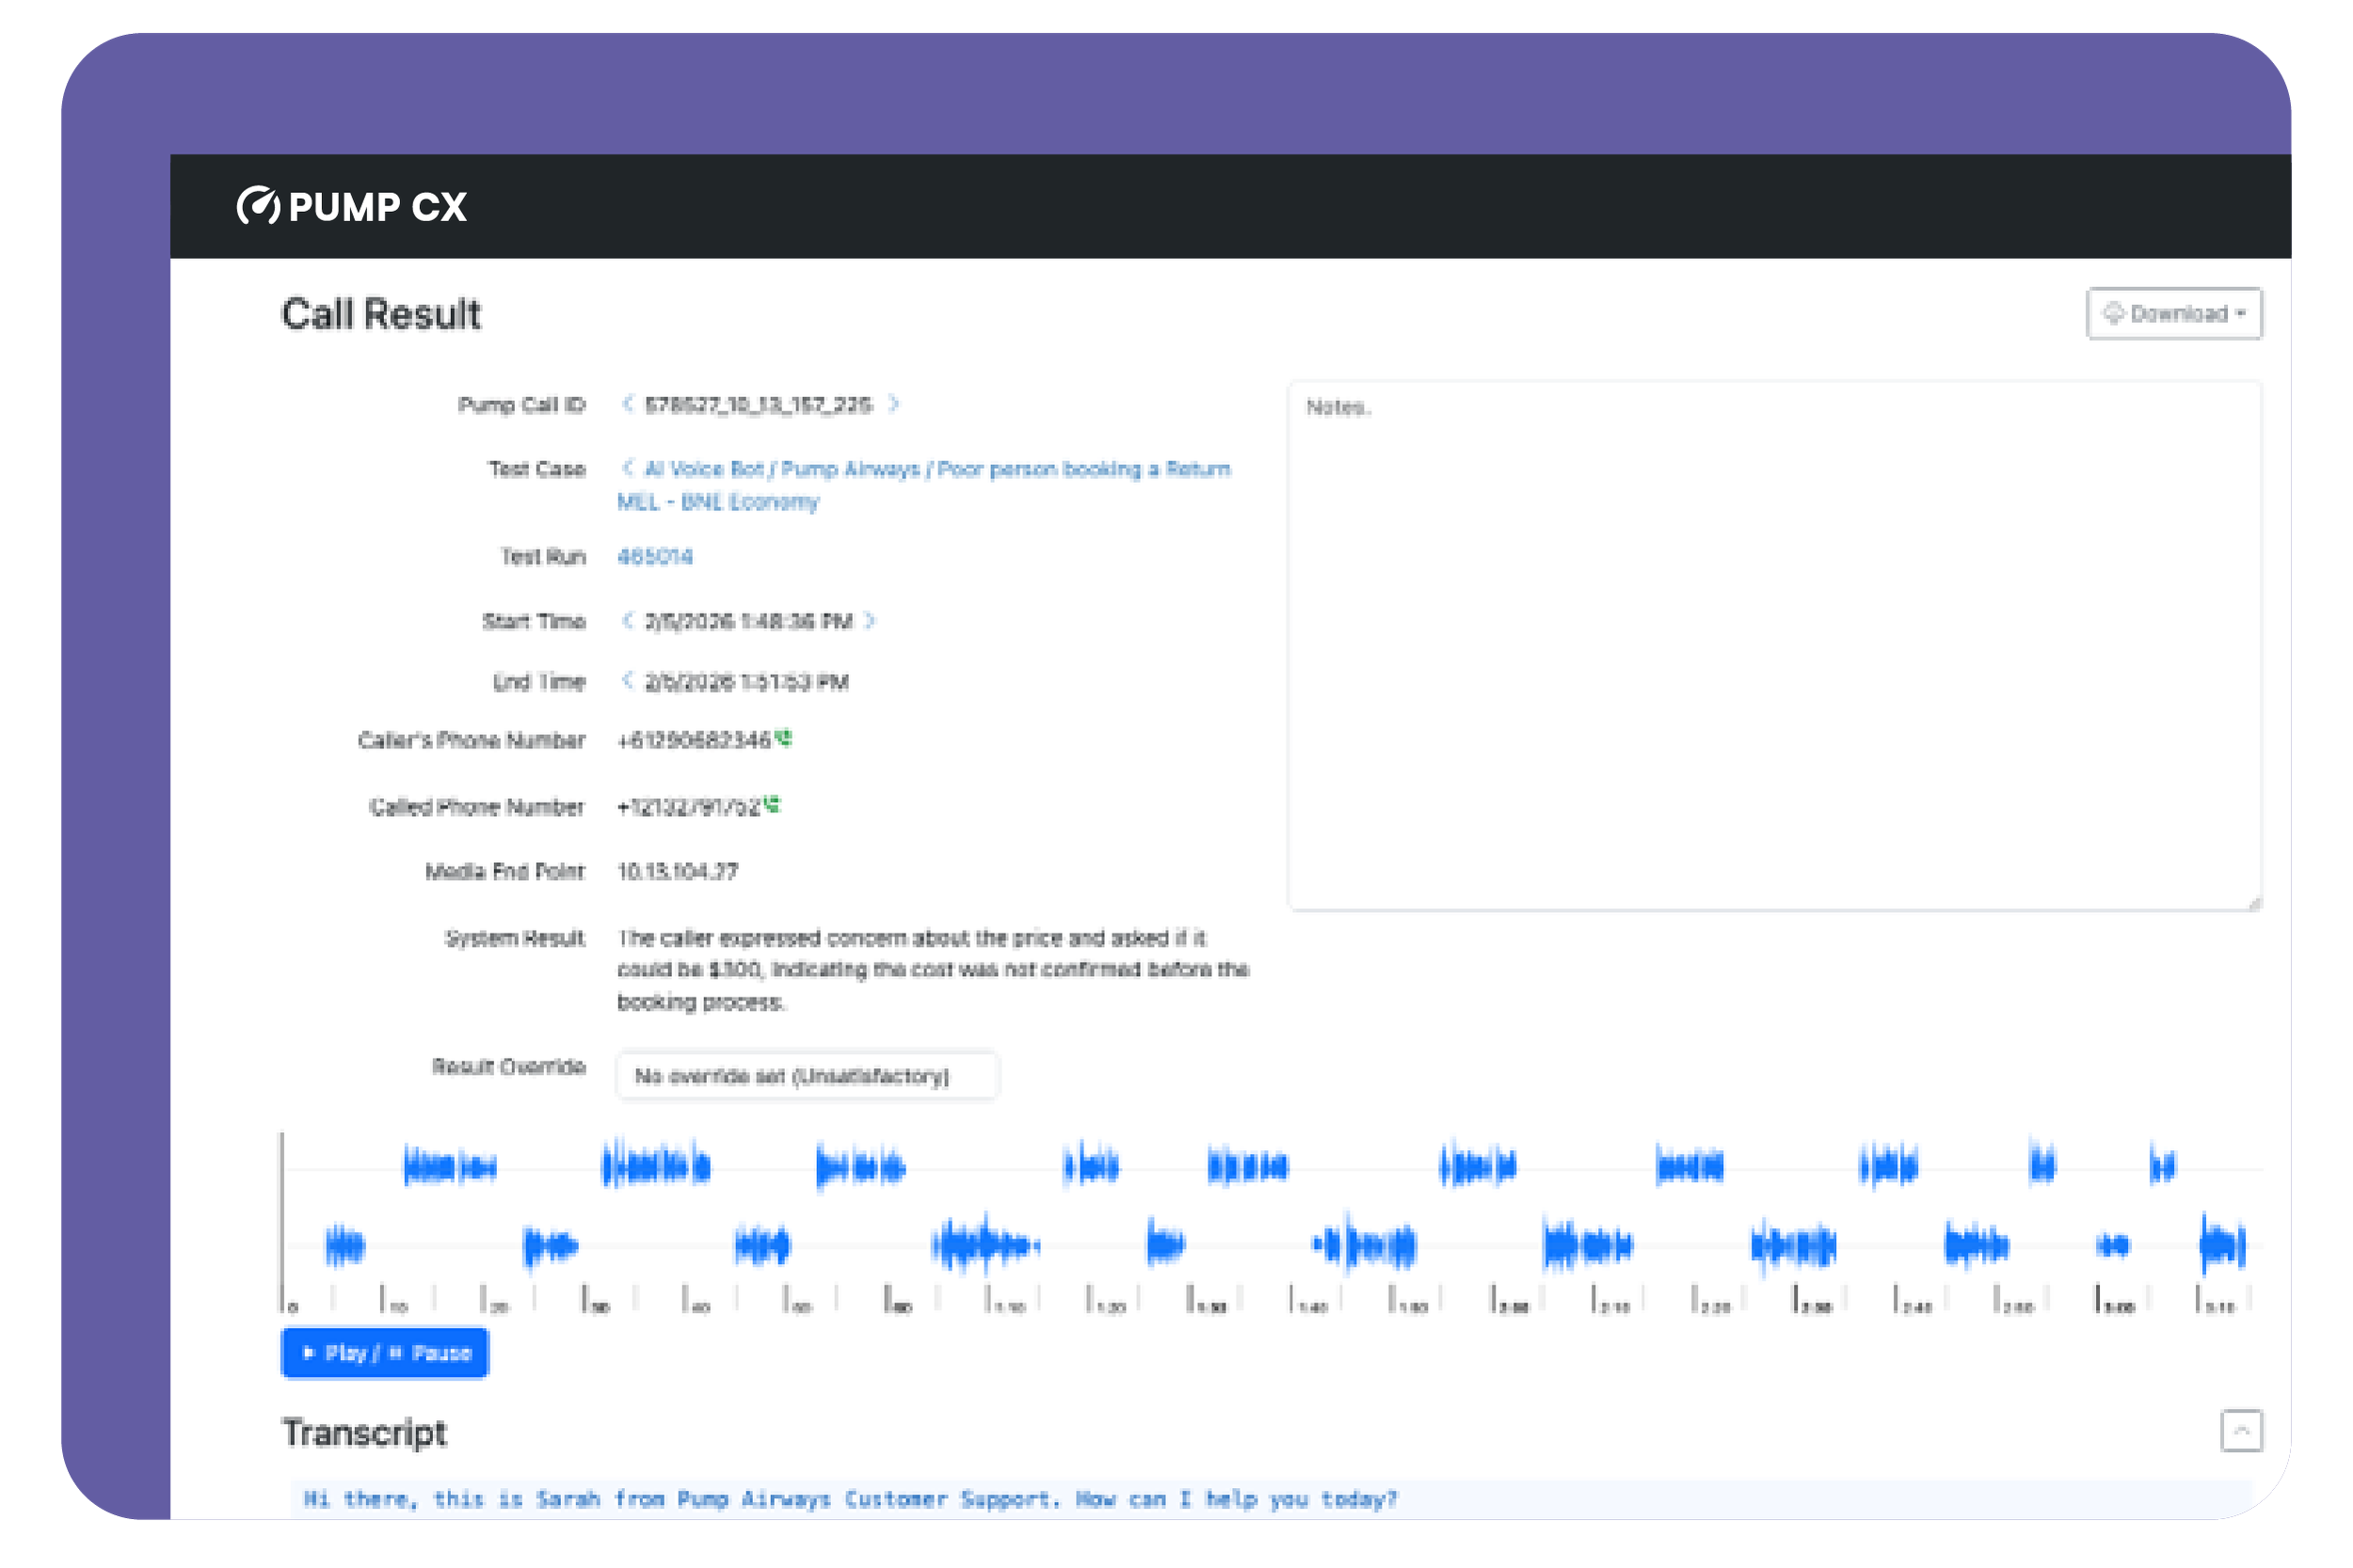Image resolution: width=2353 pixels, height=1568 pixels.
Task: Click previous chevron beside End Time
Action: 627,681
